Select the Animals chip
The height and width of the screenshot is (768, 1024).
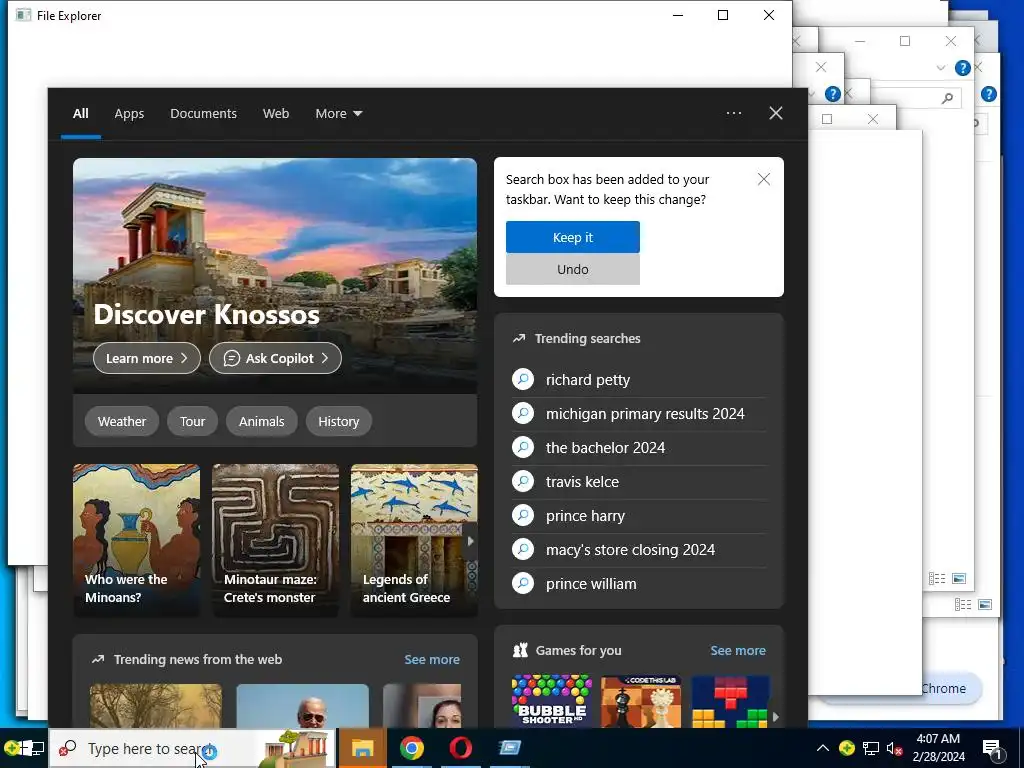(261, 421)
